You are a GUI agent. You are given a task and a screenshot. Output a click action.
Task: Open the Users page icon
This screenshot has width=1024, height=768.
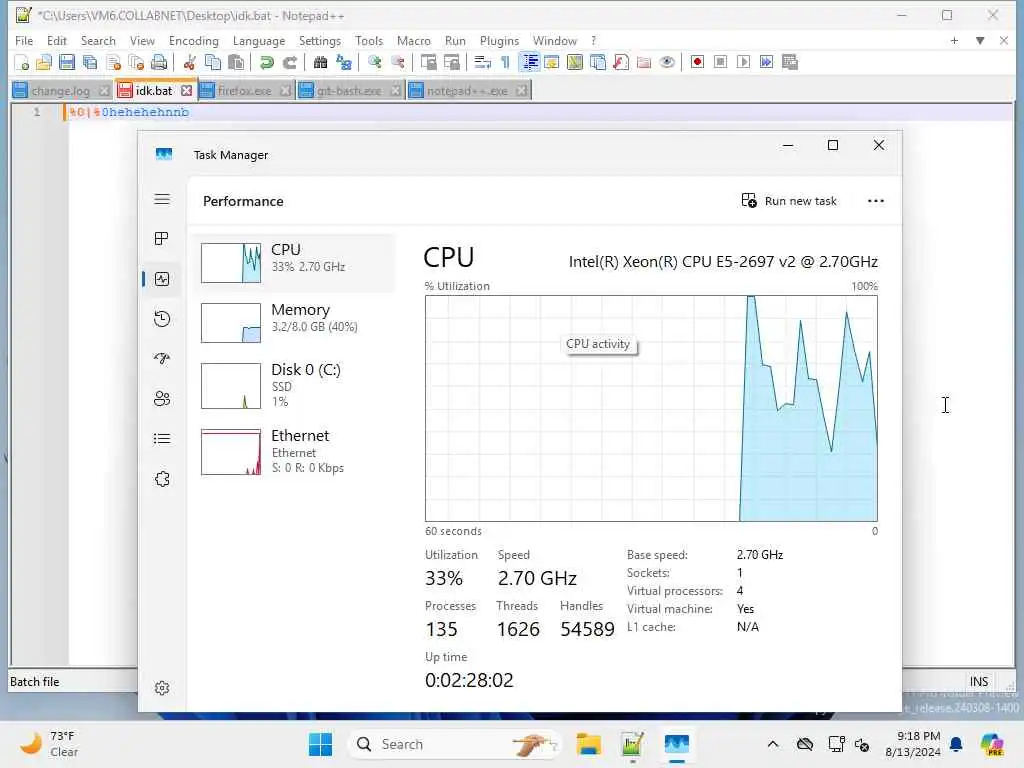click(x=162, y=398)
